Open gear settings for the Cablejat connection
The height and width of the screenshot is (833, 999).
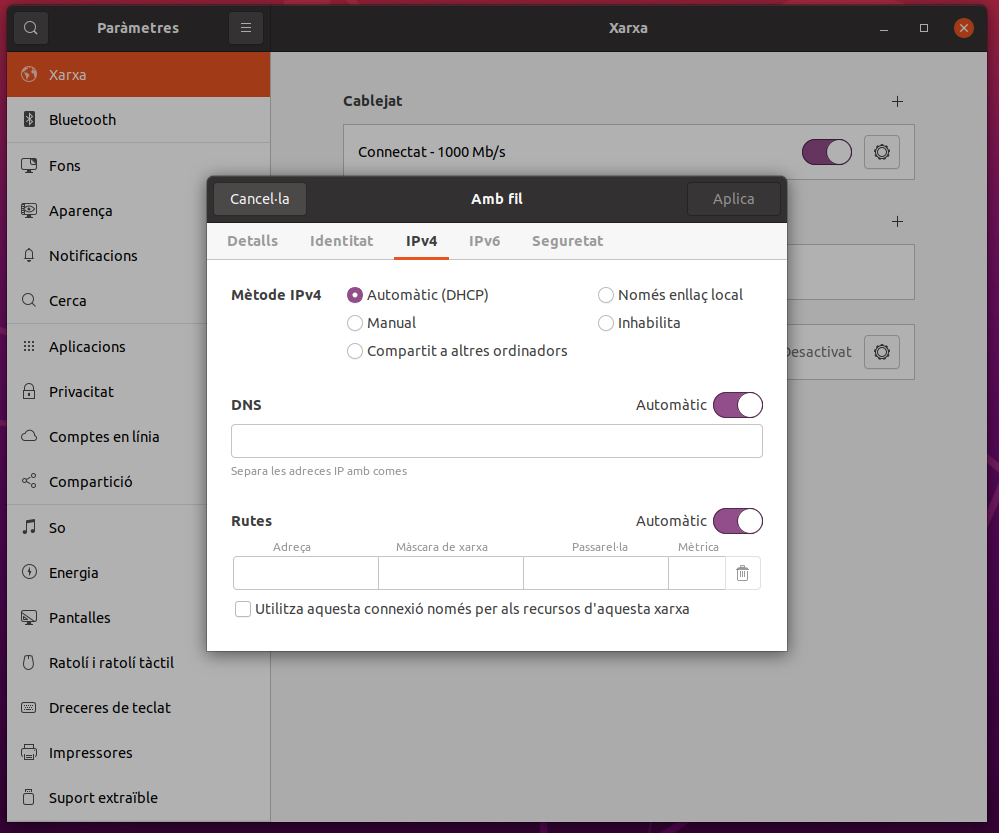tap(881, 152)
